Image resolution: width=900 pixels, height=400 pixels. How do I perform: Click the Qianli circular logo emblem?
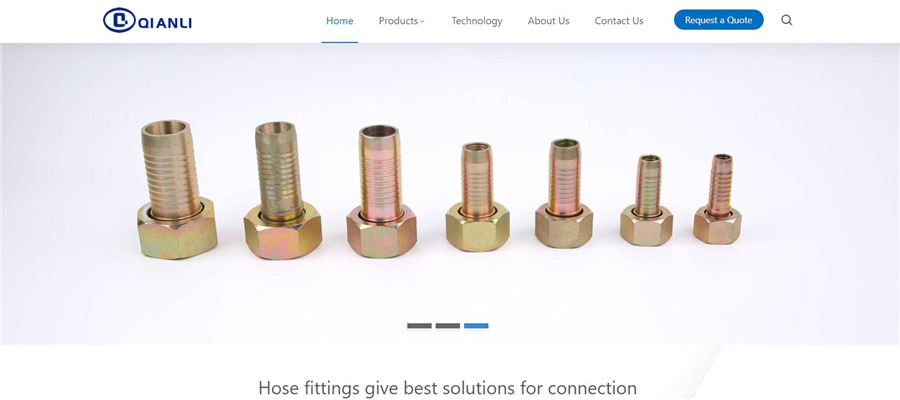point(119,20)
